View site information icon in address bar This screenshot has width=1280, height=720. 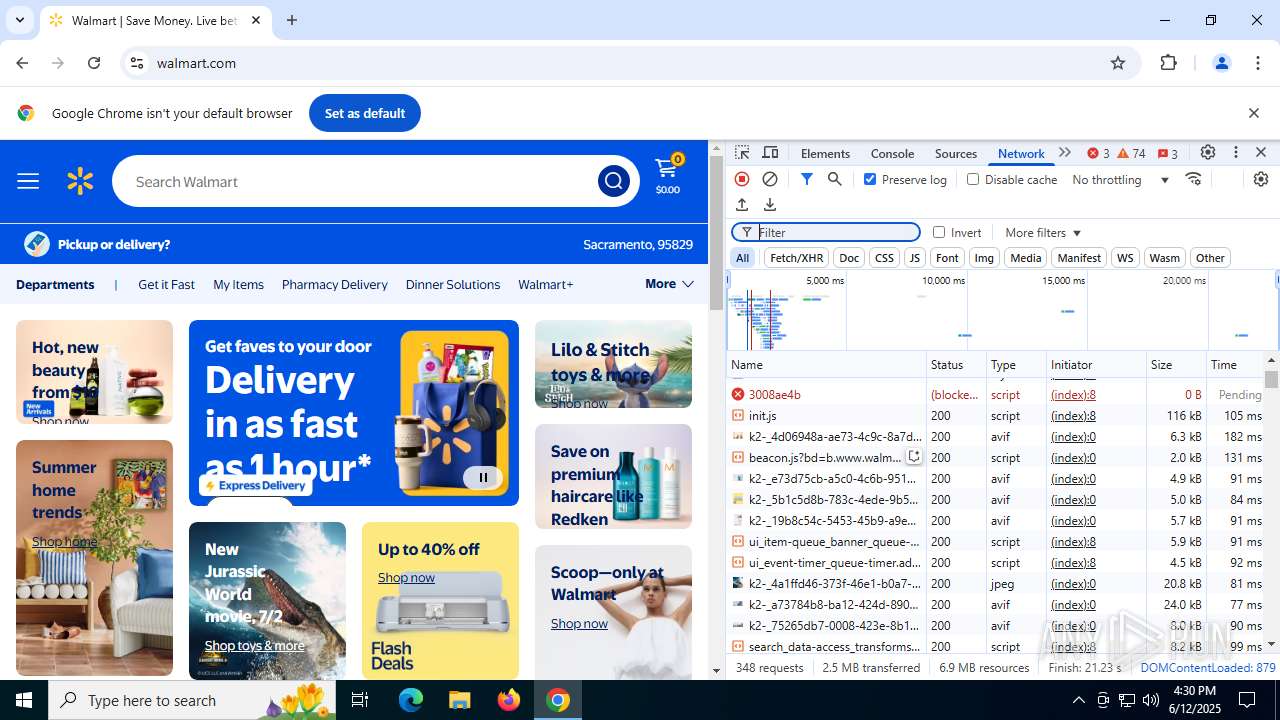(137, 63)
